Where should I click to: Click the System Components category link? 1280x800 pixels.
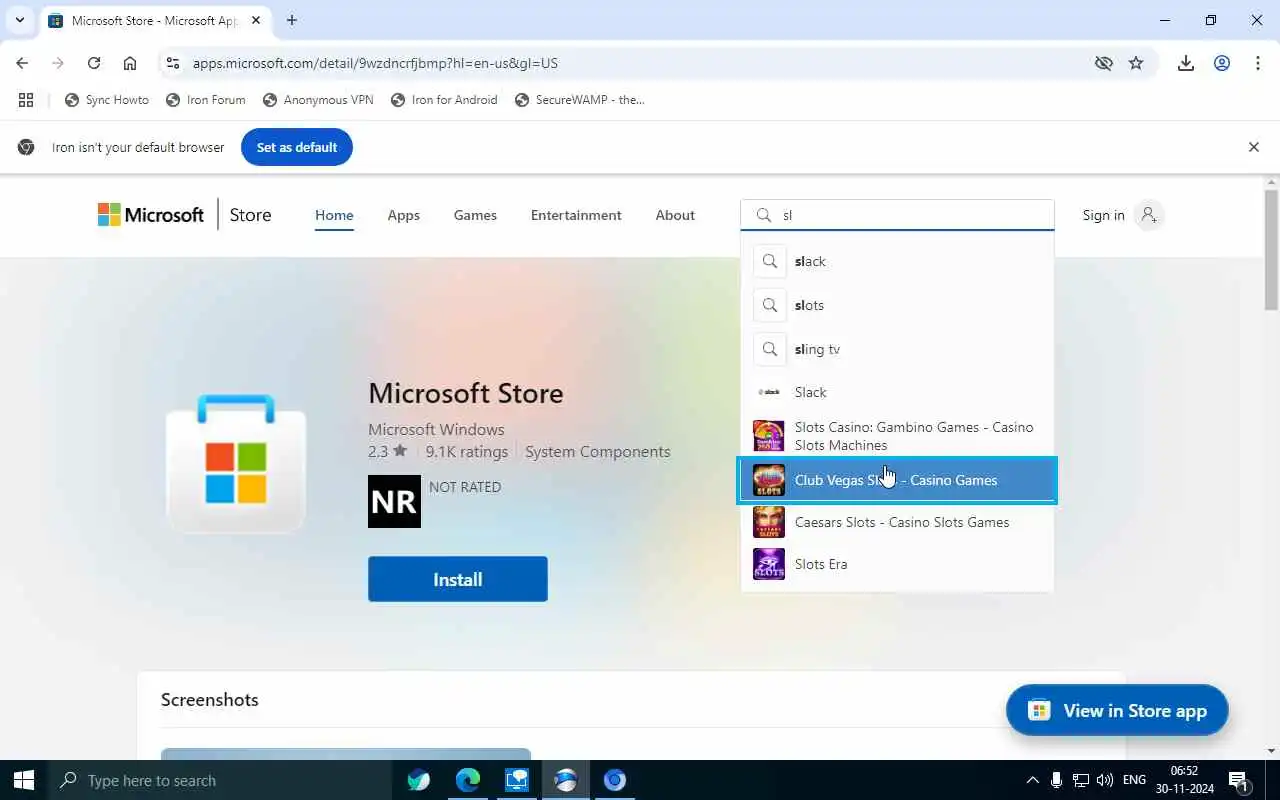[x=598, y=452]
